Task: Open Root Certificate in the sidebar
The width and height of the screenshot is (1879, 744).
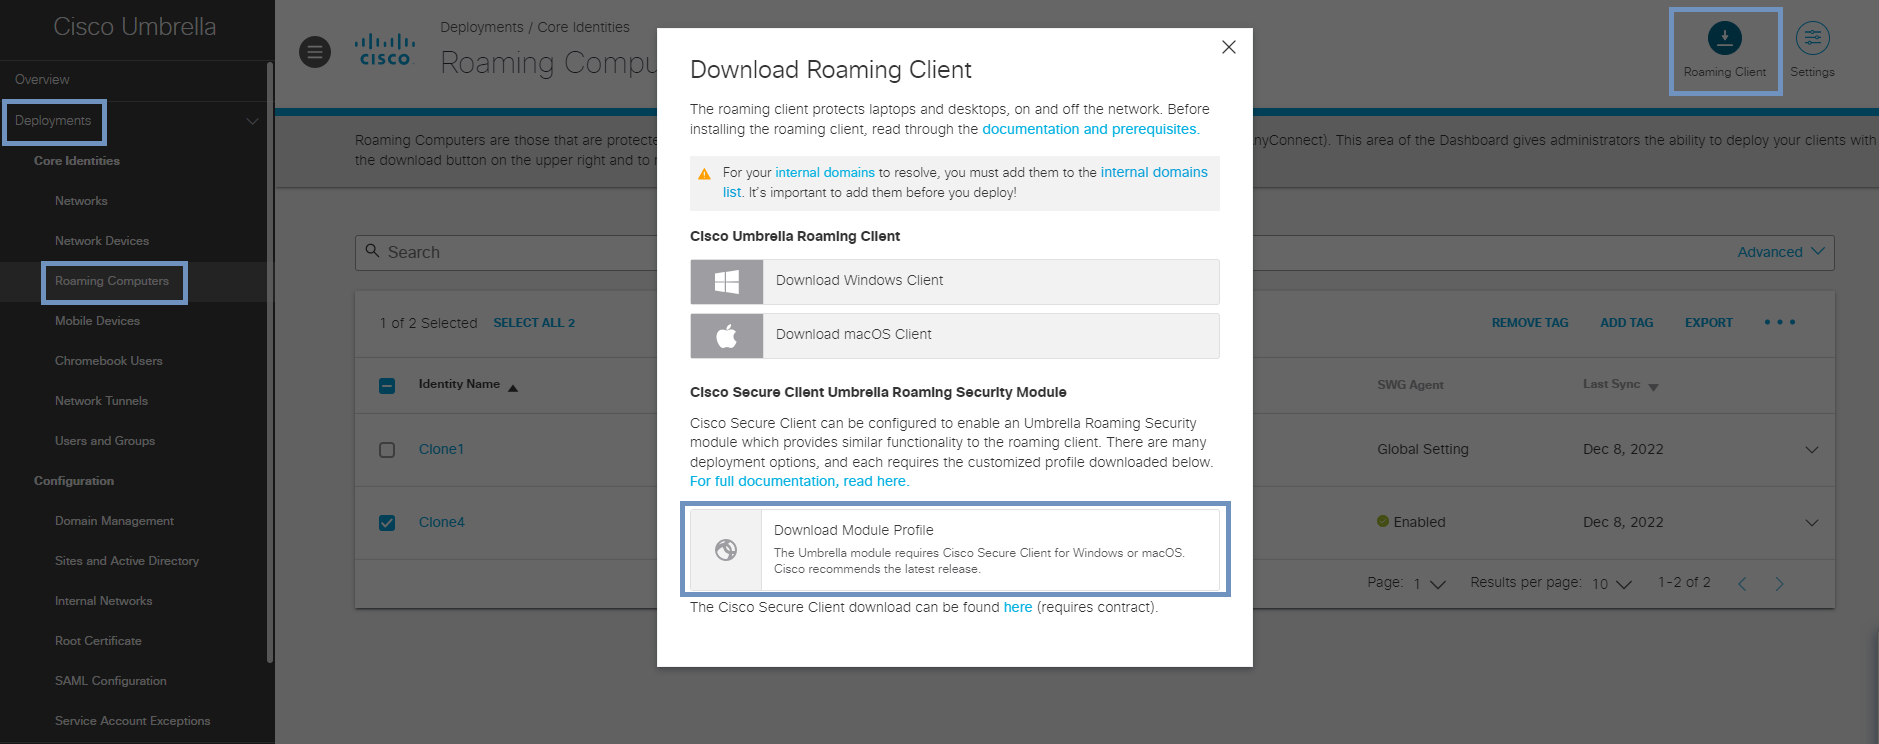Action: tap(98, 641)
